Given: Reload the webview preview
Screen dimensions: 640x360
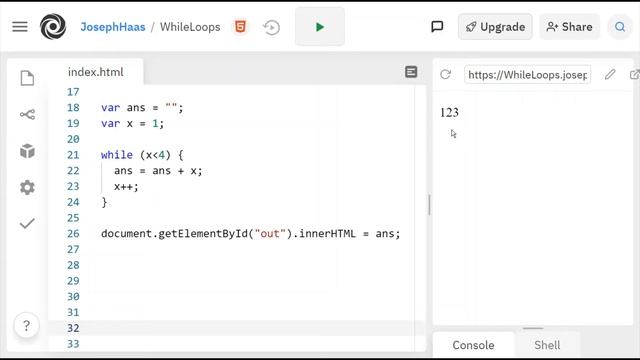Looking at the screenshot, I should pyautogui.click(x=445, y=74).
